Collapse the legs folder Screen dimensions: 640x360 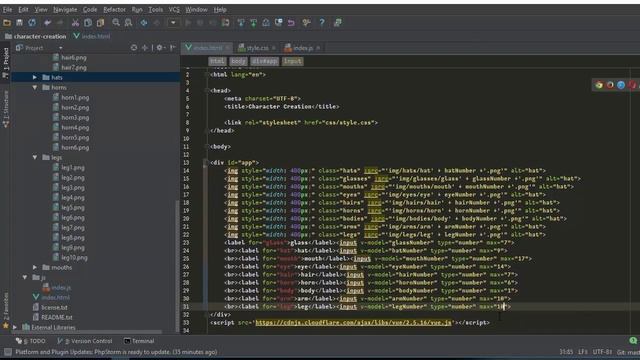[35, 157]
